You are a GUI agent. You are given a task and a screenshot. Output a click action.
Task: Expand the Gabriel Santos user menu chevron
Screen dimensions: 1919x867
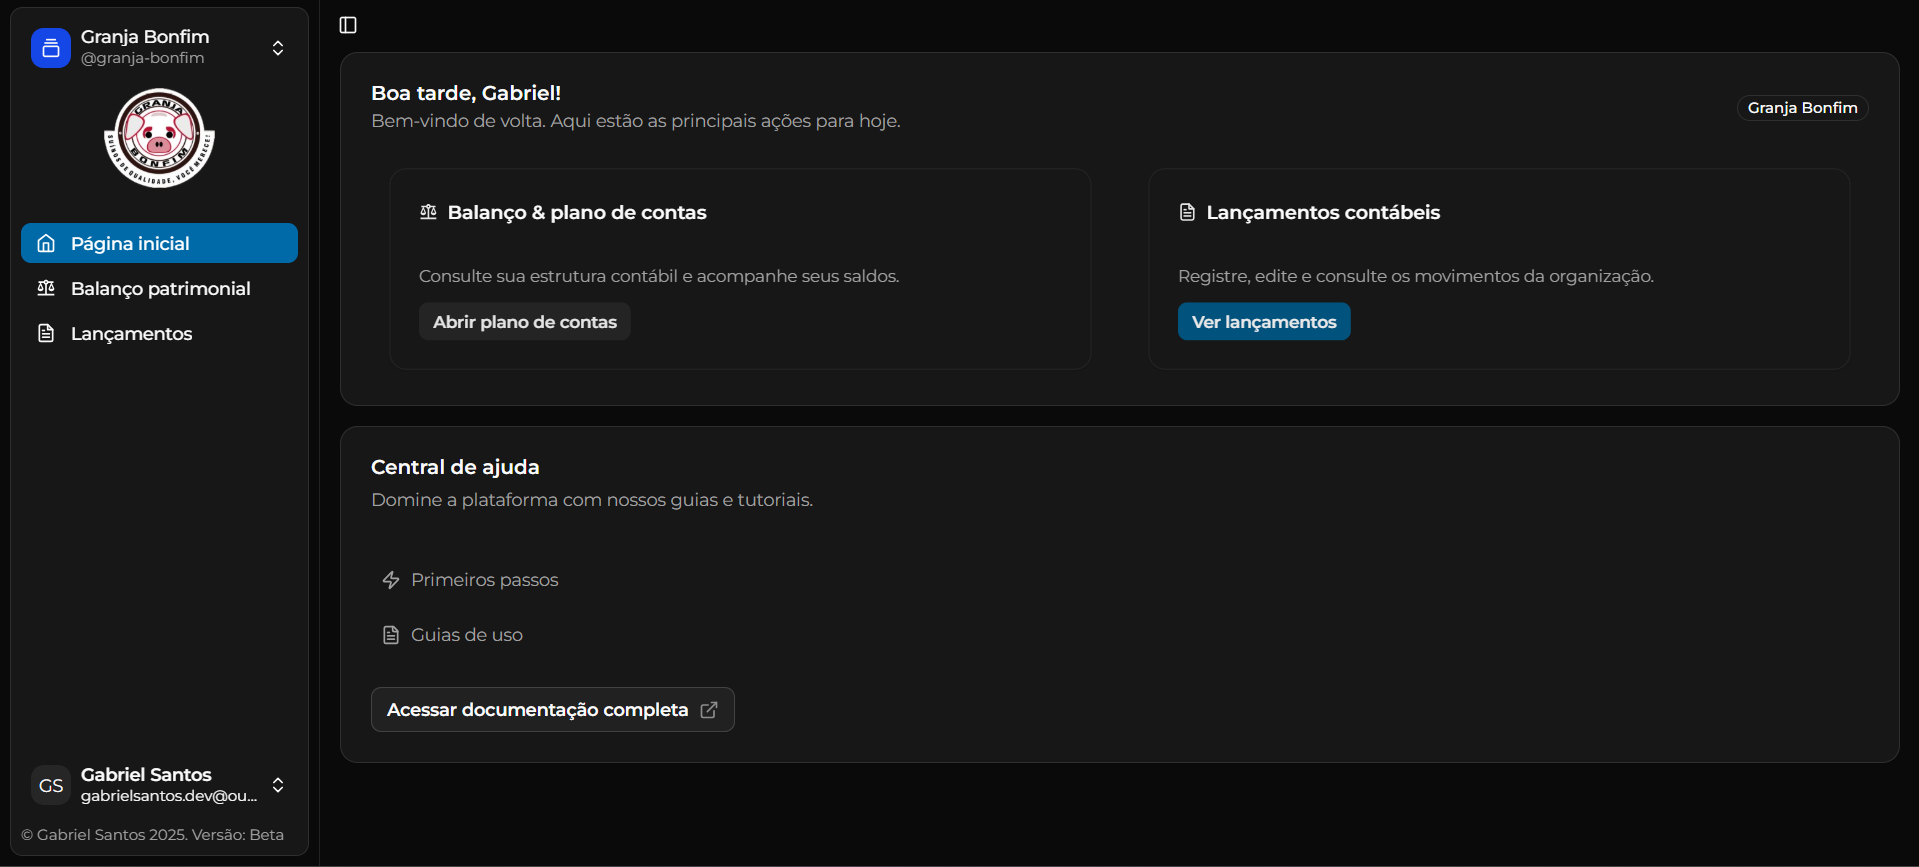point(278,785)
